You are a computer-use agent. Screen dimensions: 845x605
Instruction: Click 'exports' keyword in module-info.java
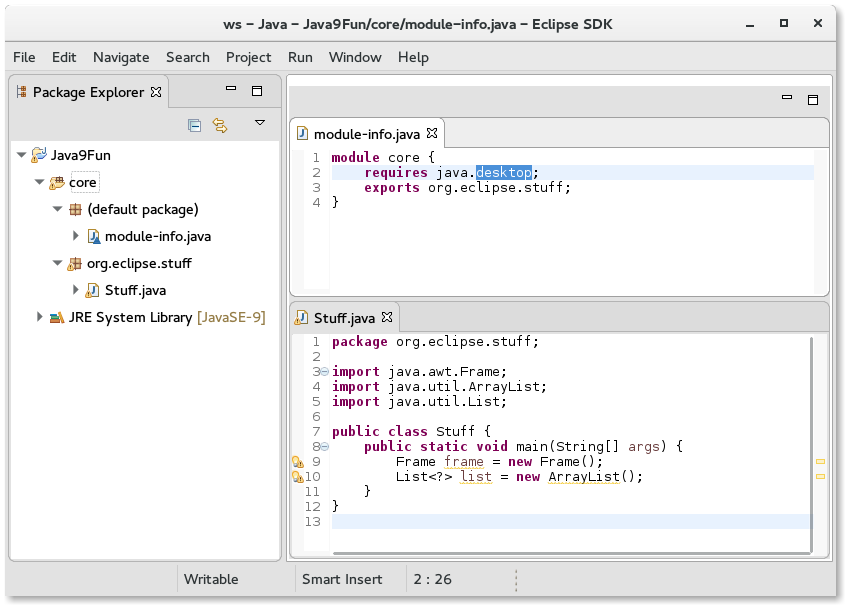392,187
